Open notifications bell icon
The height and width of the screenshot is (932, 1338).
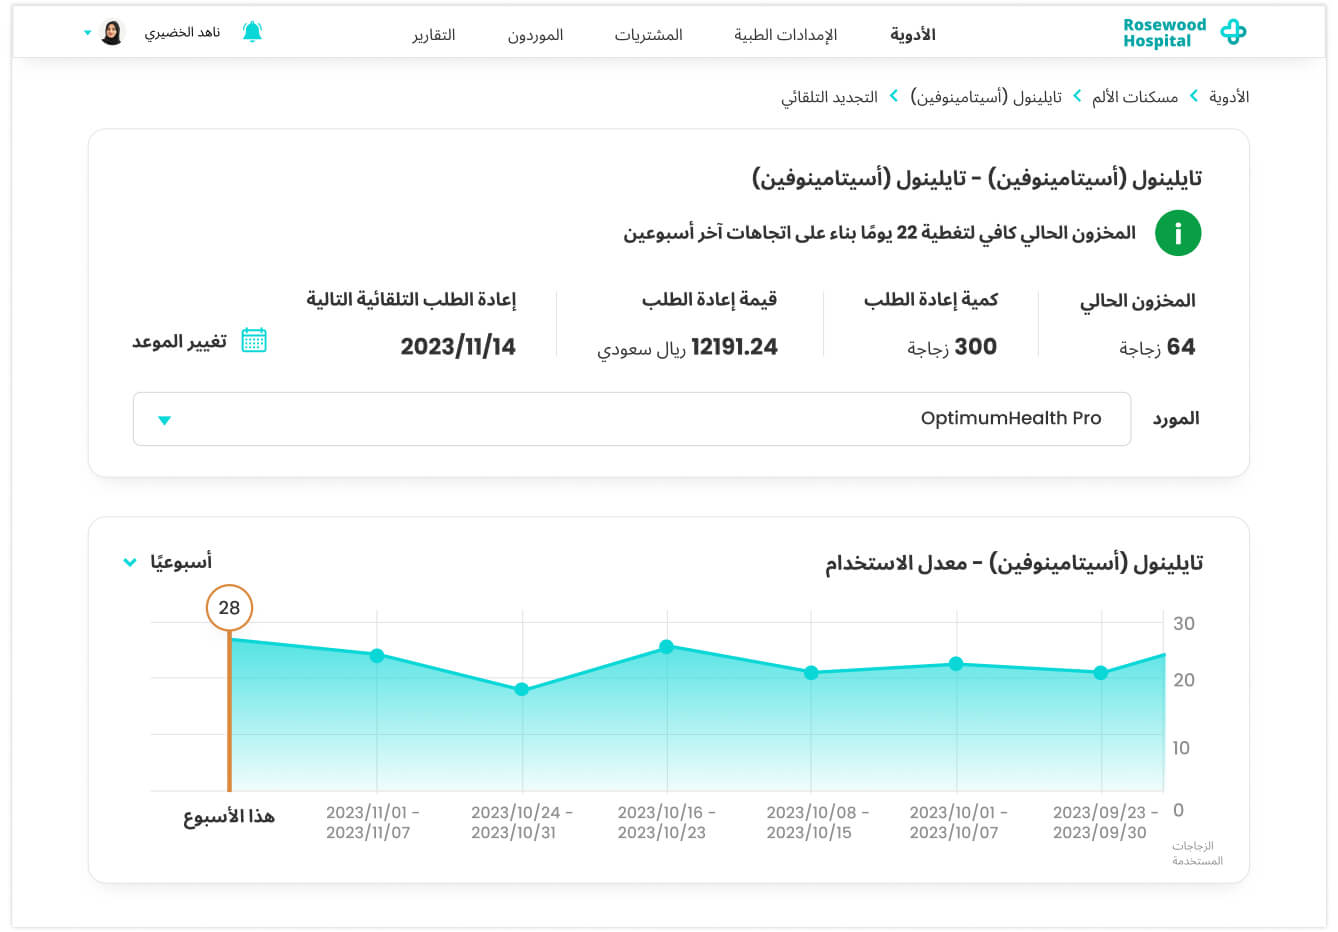253,33
